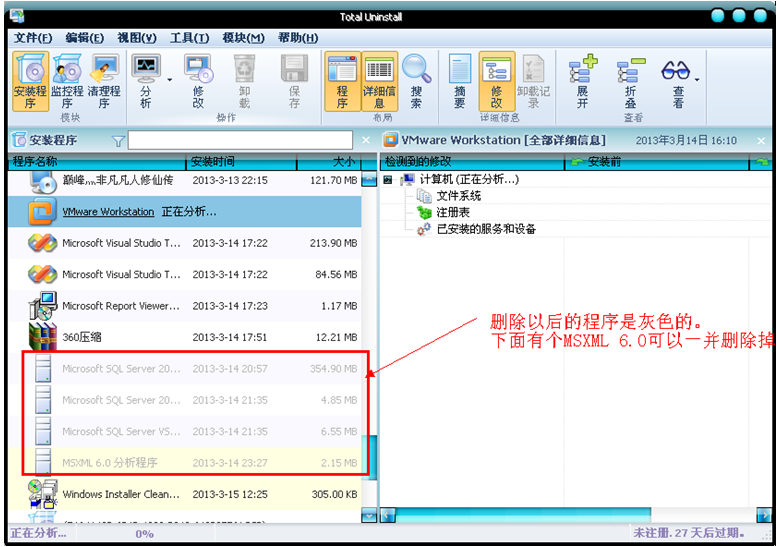Click the program search input field

240,140
